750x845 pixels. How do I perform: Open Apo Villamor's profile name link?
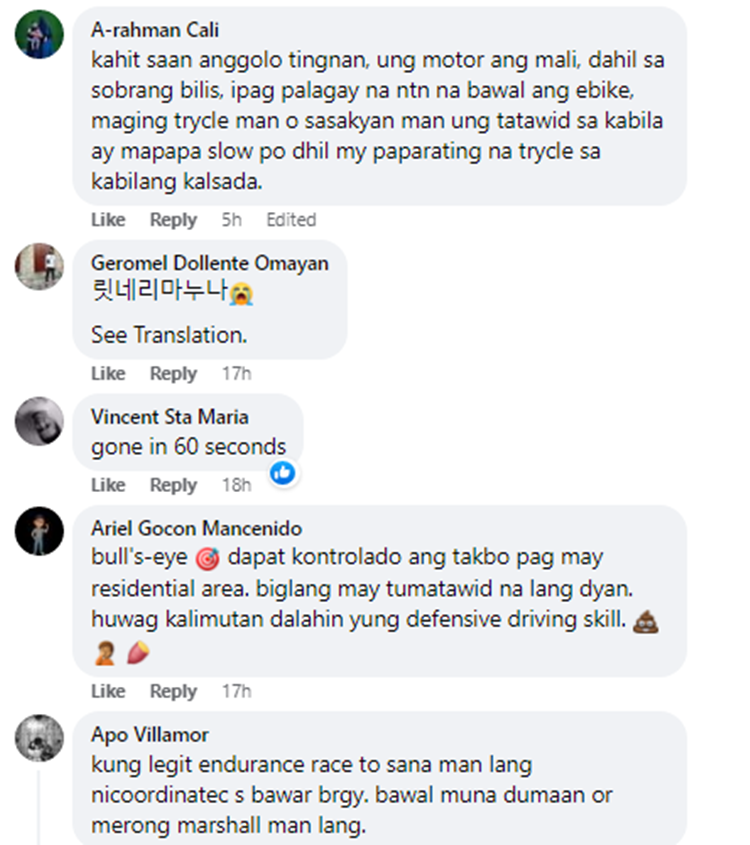150,735
